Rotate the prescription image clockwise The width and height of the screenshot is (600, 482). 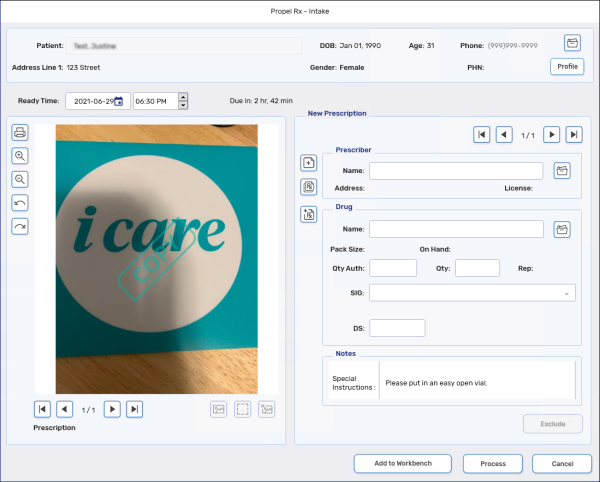20,226
